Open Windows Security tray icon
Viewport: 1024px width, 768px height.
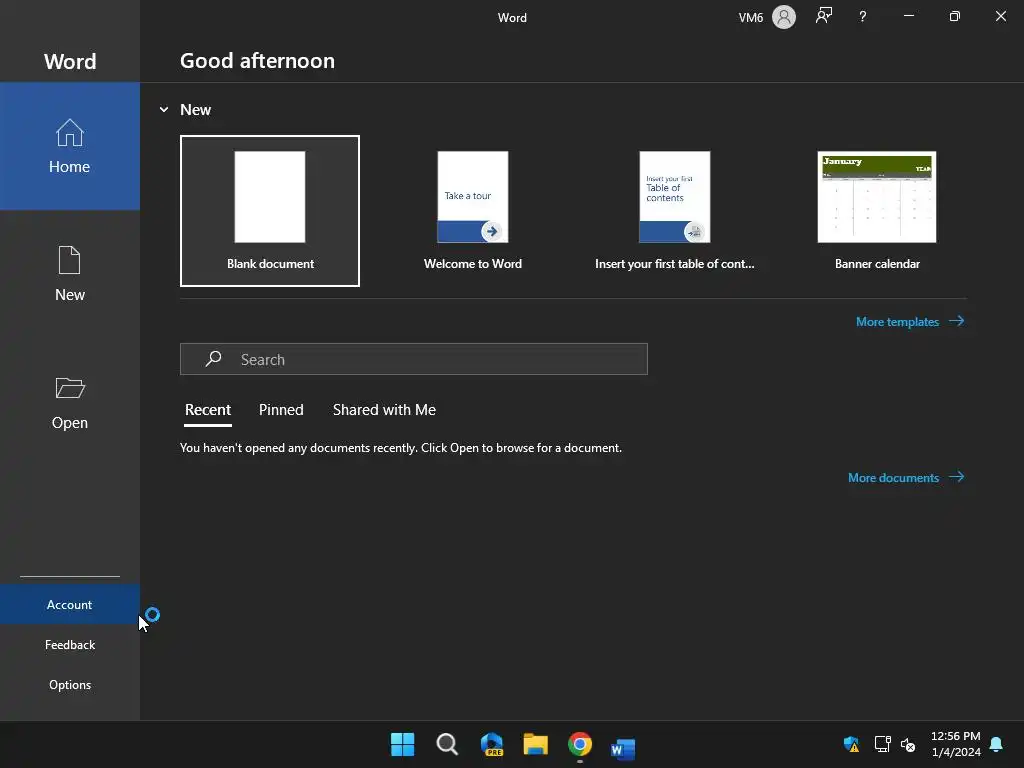point(851,744)
